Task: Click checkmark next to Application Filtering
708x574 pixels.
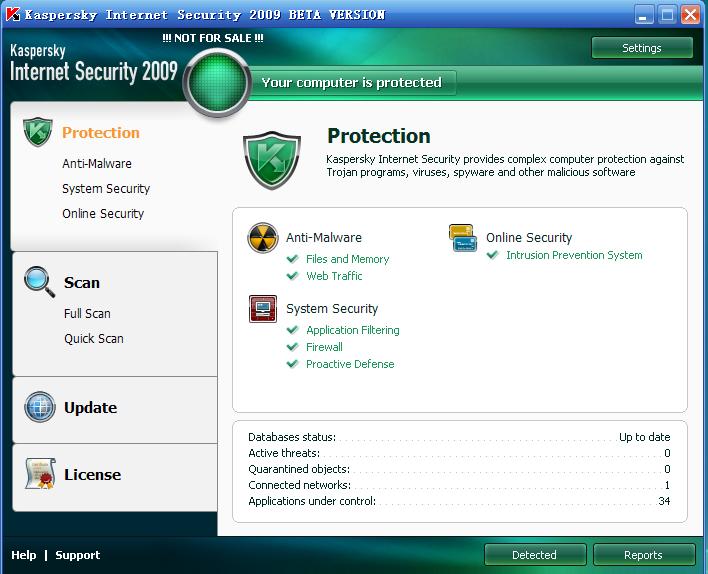Action: tap(293, 330)
